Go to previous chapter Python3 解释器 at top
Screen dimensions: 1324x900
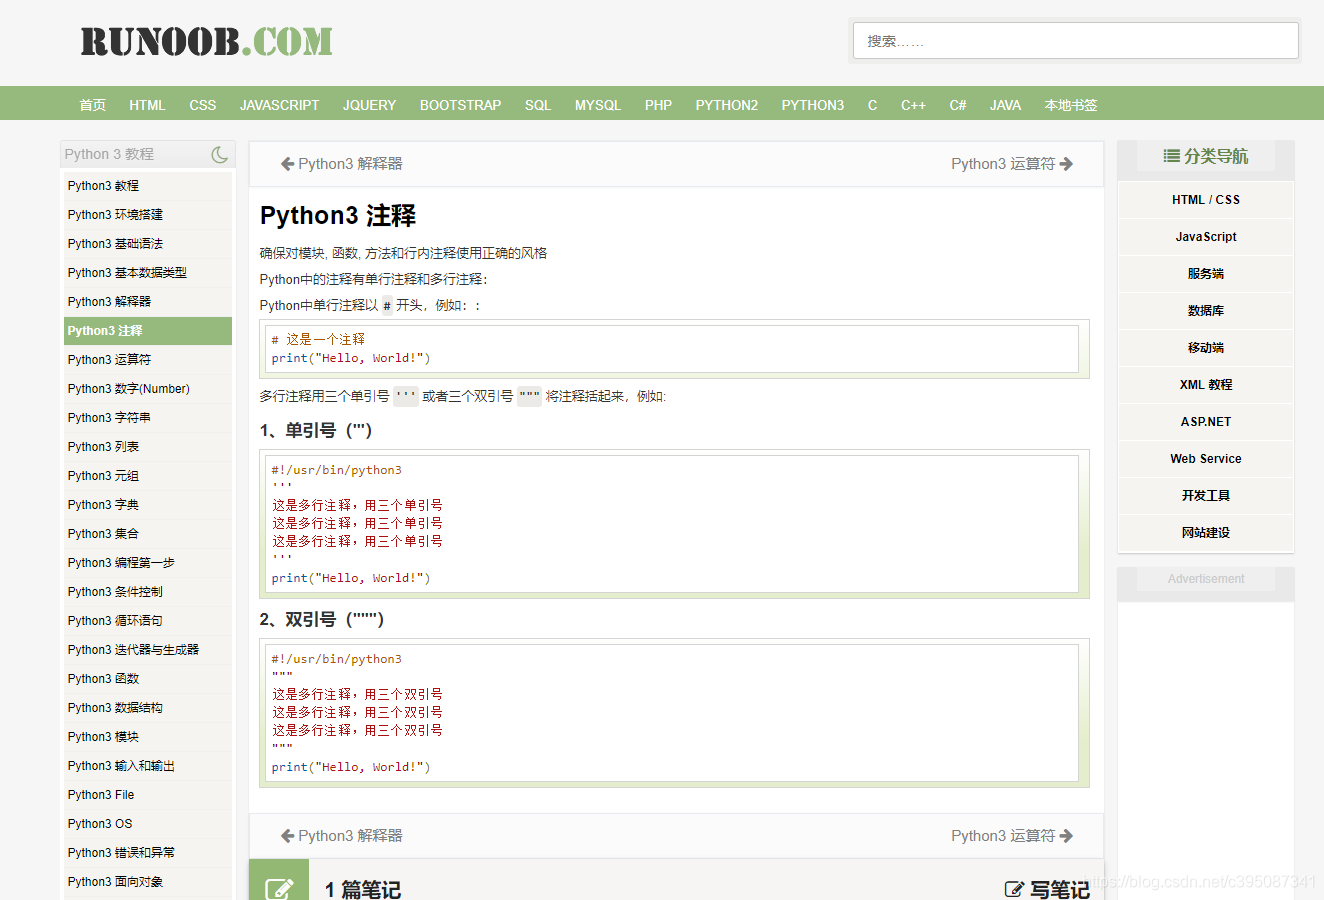pyautogui.click(x=342, y=164)
